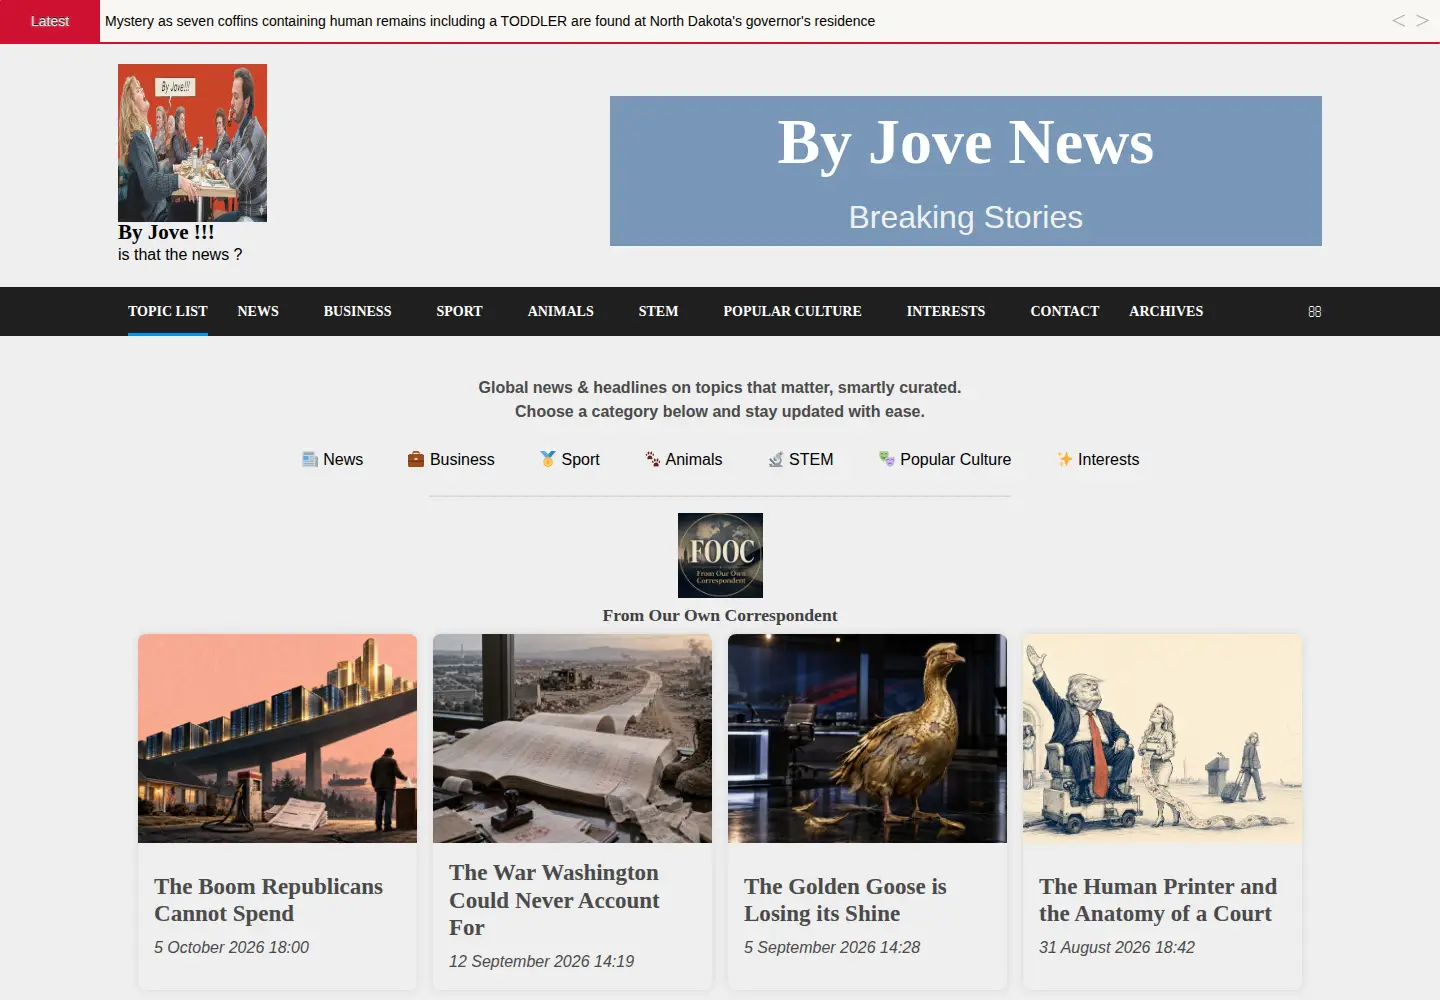The width and height of the screenshot is (1440, 1000).
Task: Click the medal icon beside Sport
Action: (548, 459)
